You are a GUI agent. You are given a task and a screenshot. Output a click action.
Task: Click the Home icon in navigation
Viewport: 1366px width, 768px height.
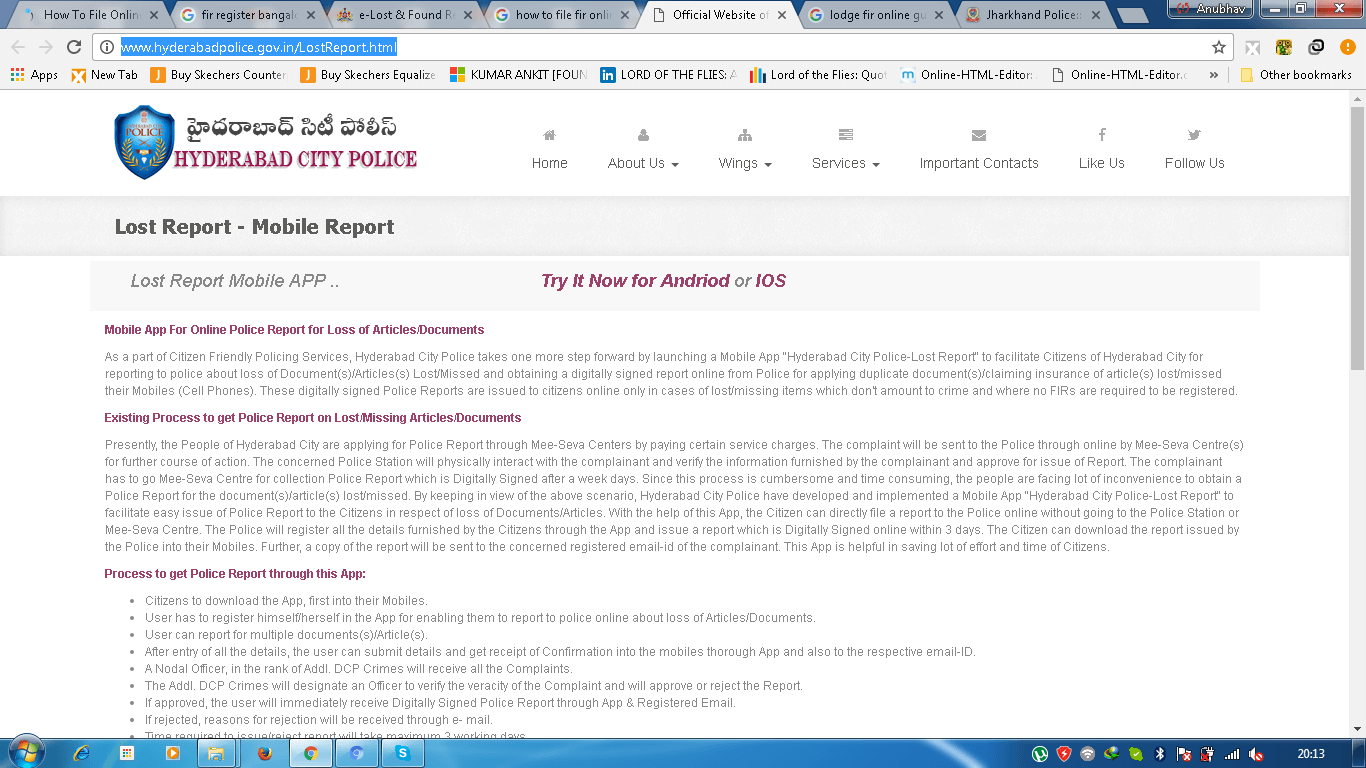(x=549, y=136)
